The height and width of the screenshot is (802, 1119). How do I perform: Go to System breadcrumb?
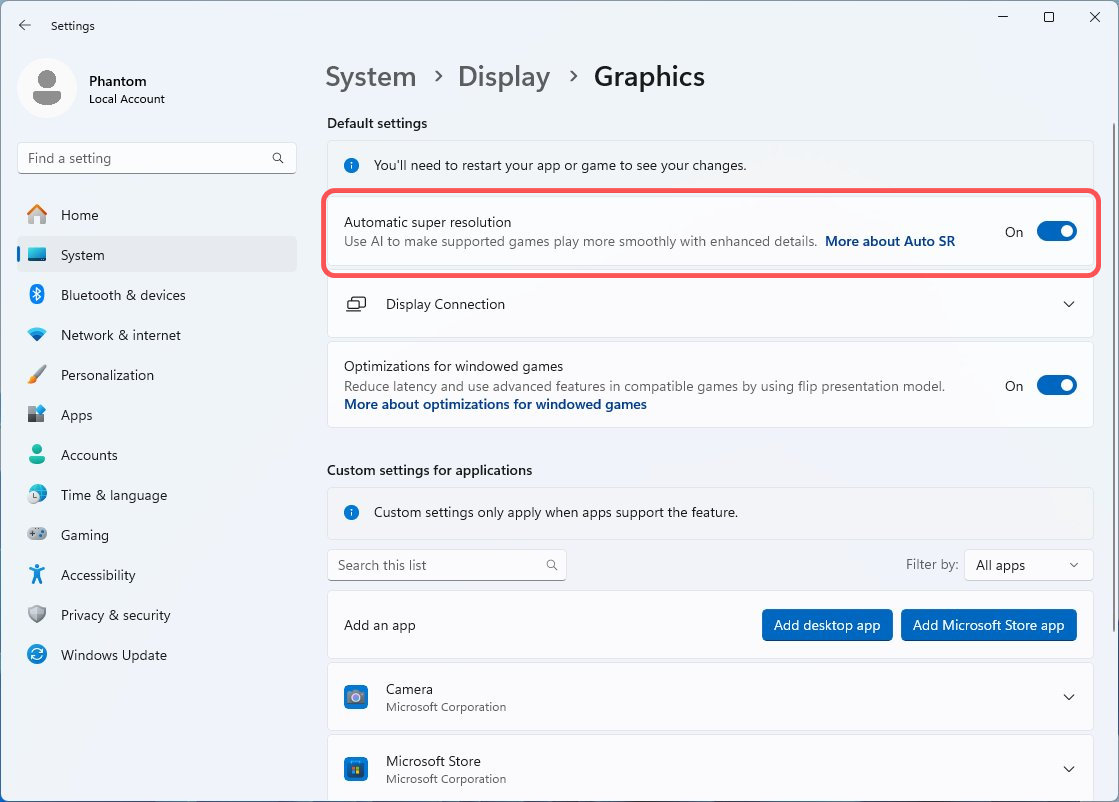[371, 76]
